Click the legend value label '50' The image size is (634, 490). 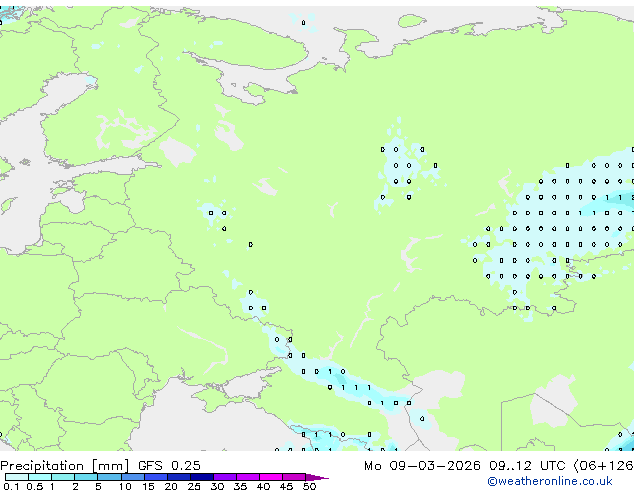(x=309, y=486)
